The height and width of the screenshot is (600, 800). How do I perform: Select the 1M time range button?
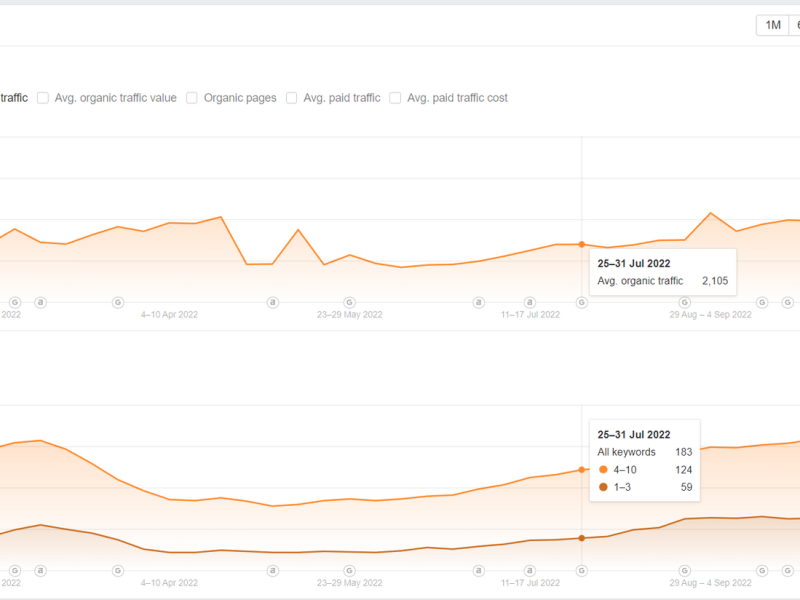[x=773, y=25]
